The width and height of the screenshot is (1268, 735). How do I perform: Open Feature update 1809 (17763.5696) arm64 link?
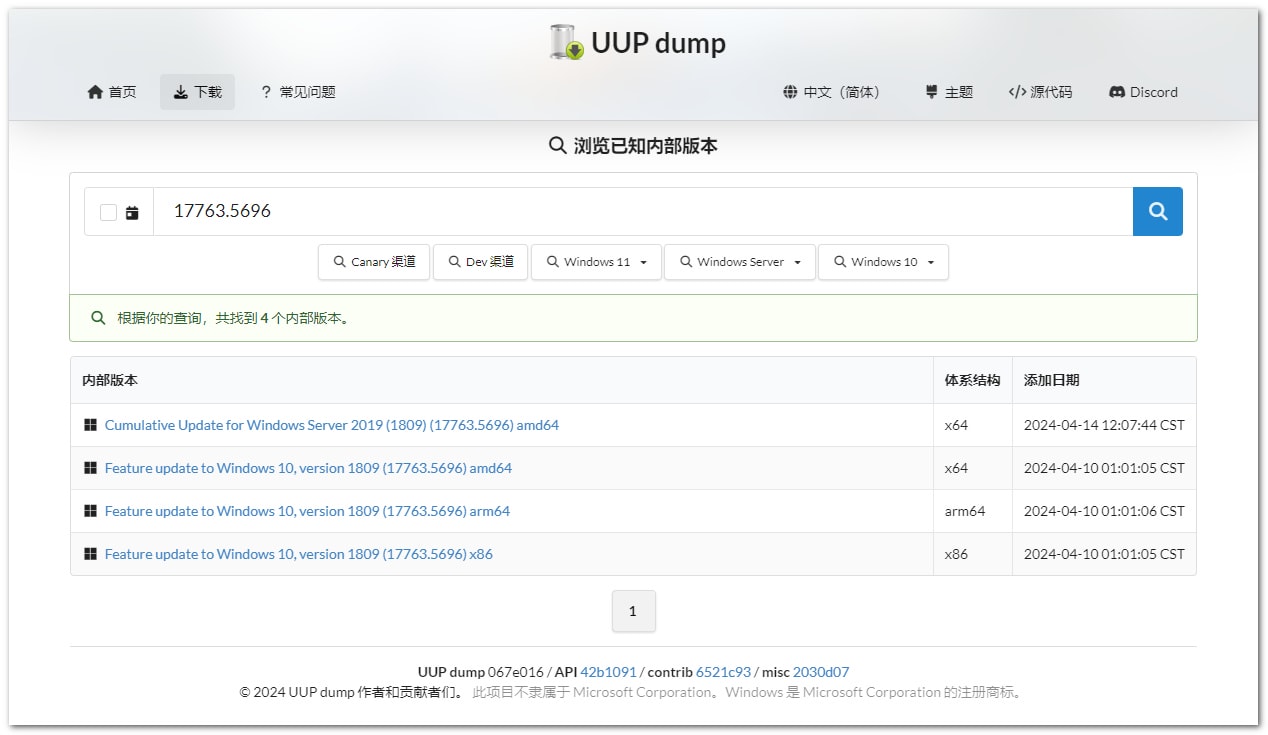[x=307, y=511]
